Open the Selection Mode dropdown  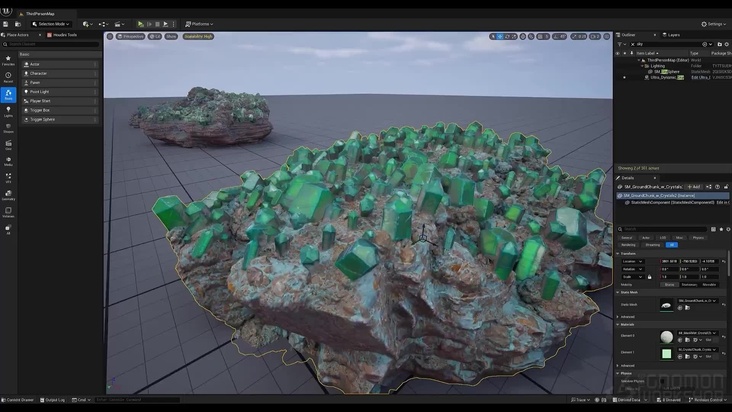[x=51, y=24]
